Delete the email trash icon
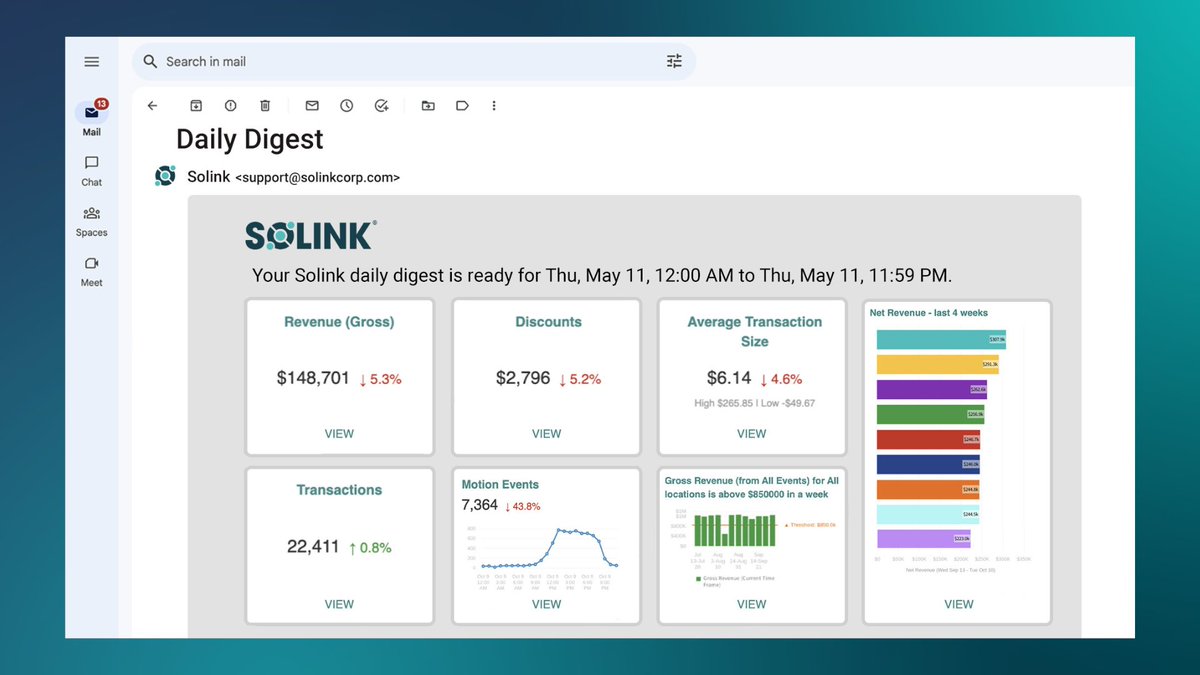 point(265,105)
